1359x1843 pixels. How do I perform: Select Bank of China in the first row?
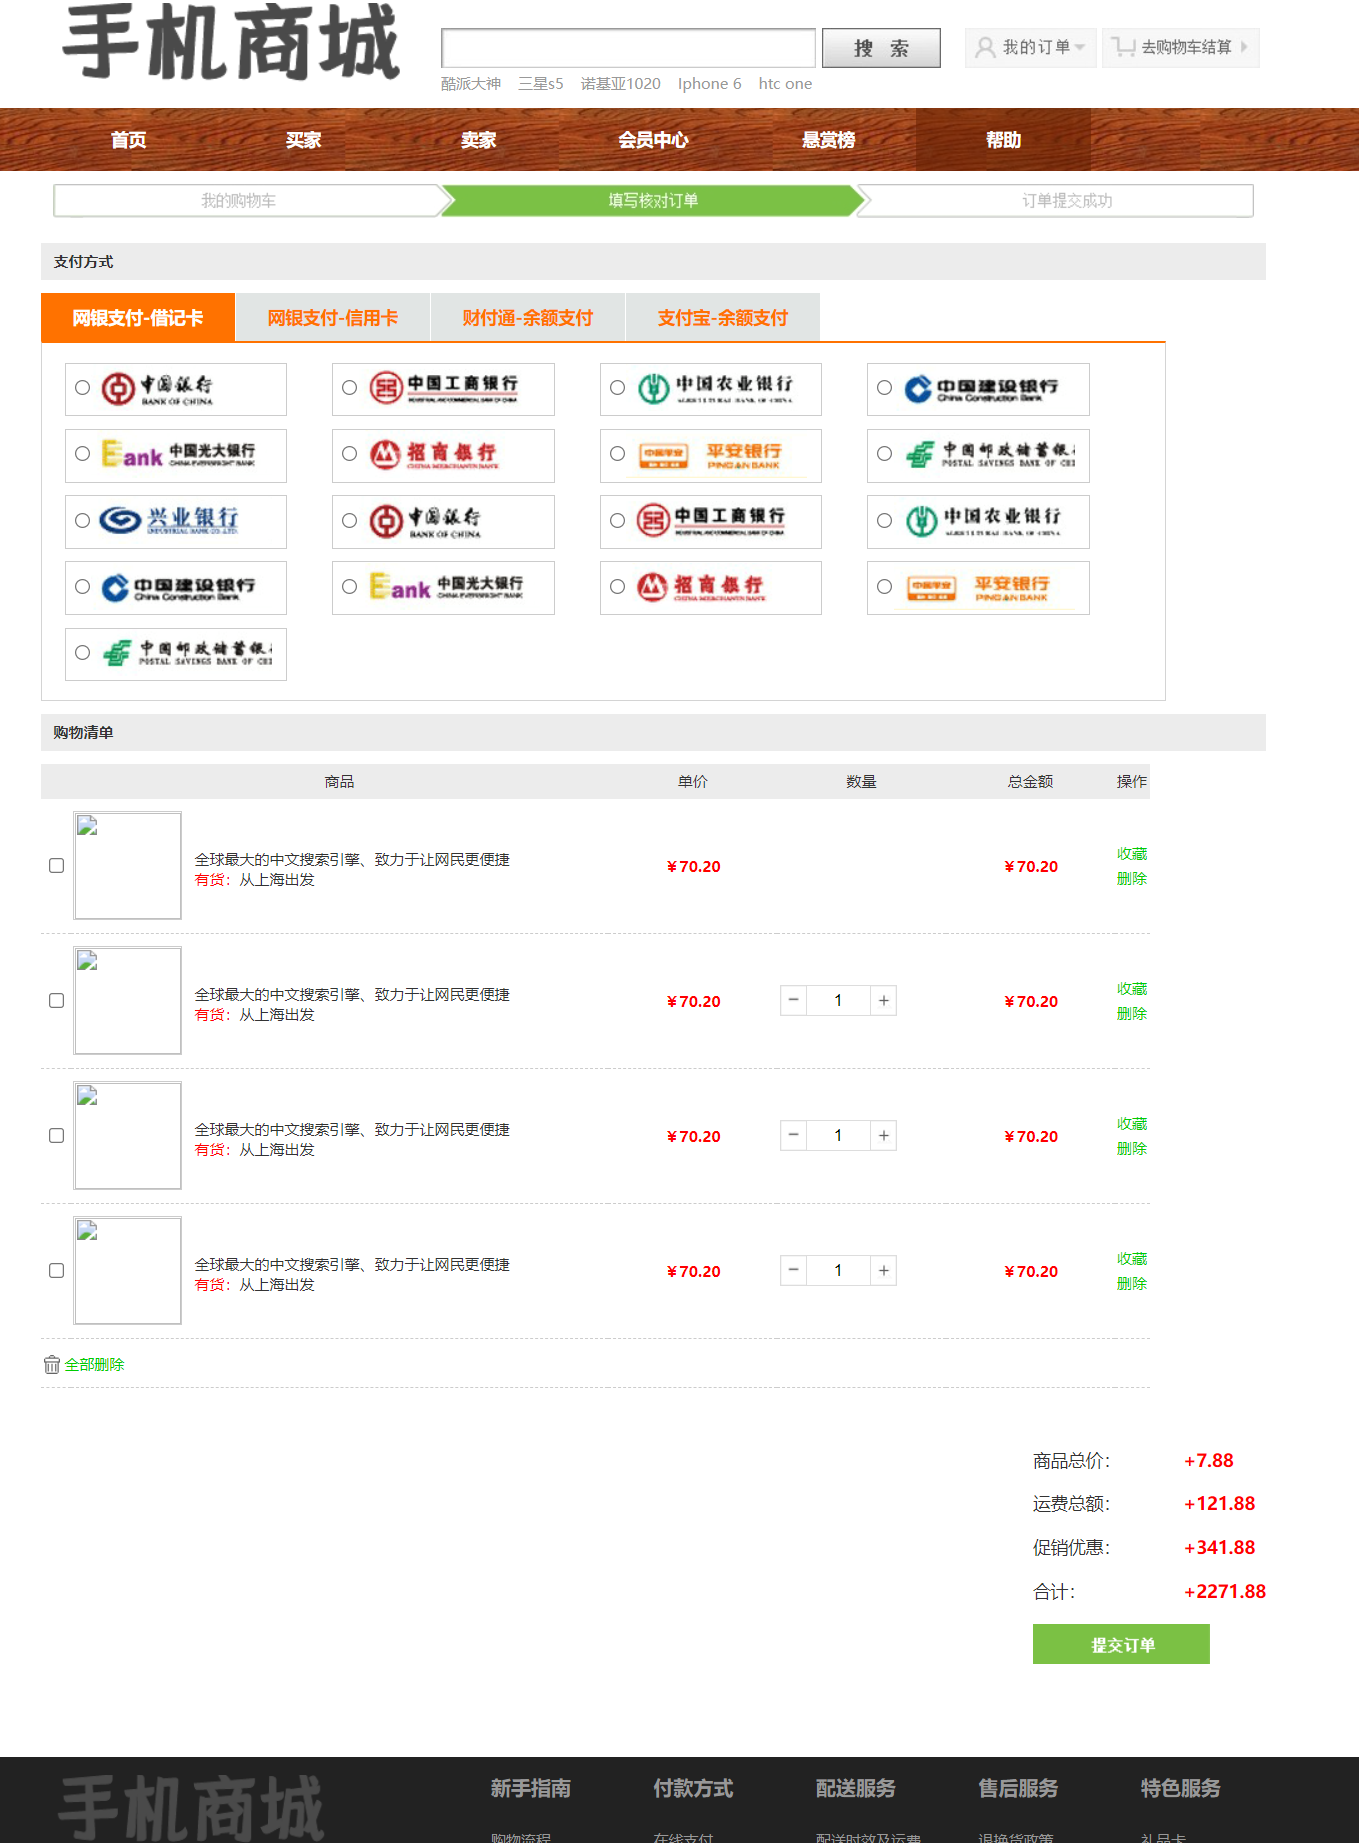(x=82, y=388)
